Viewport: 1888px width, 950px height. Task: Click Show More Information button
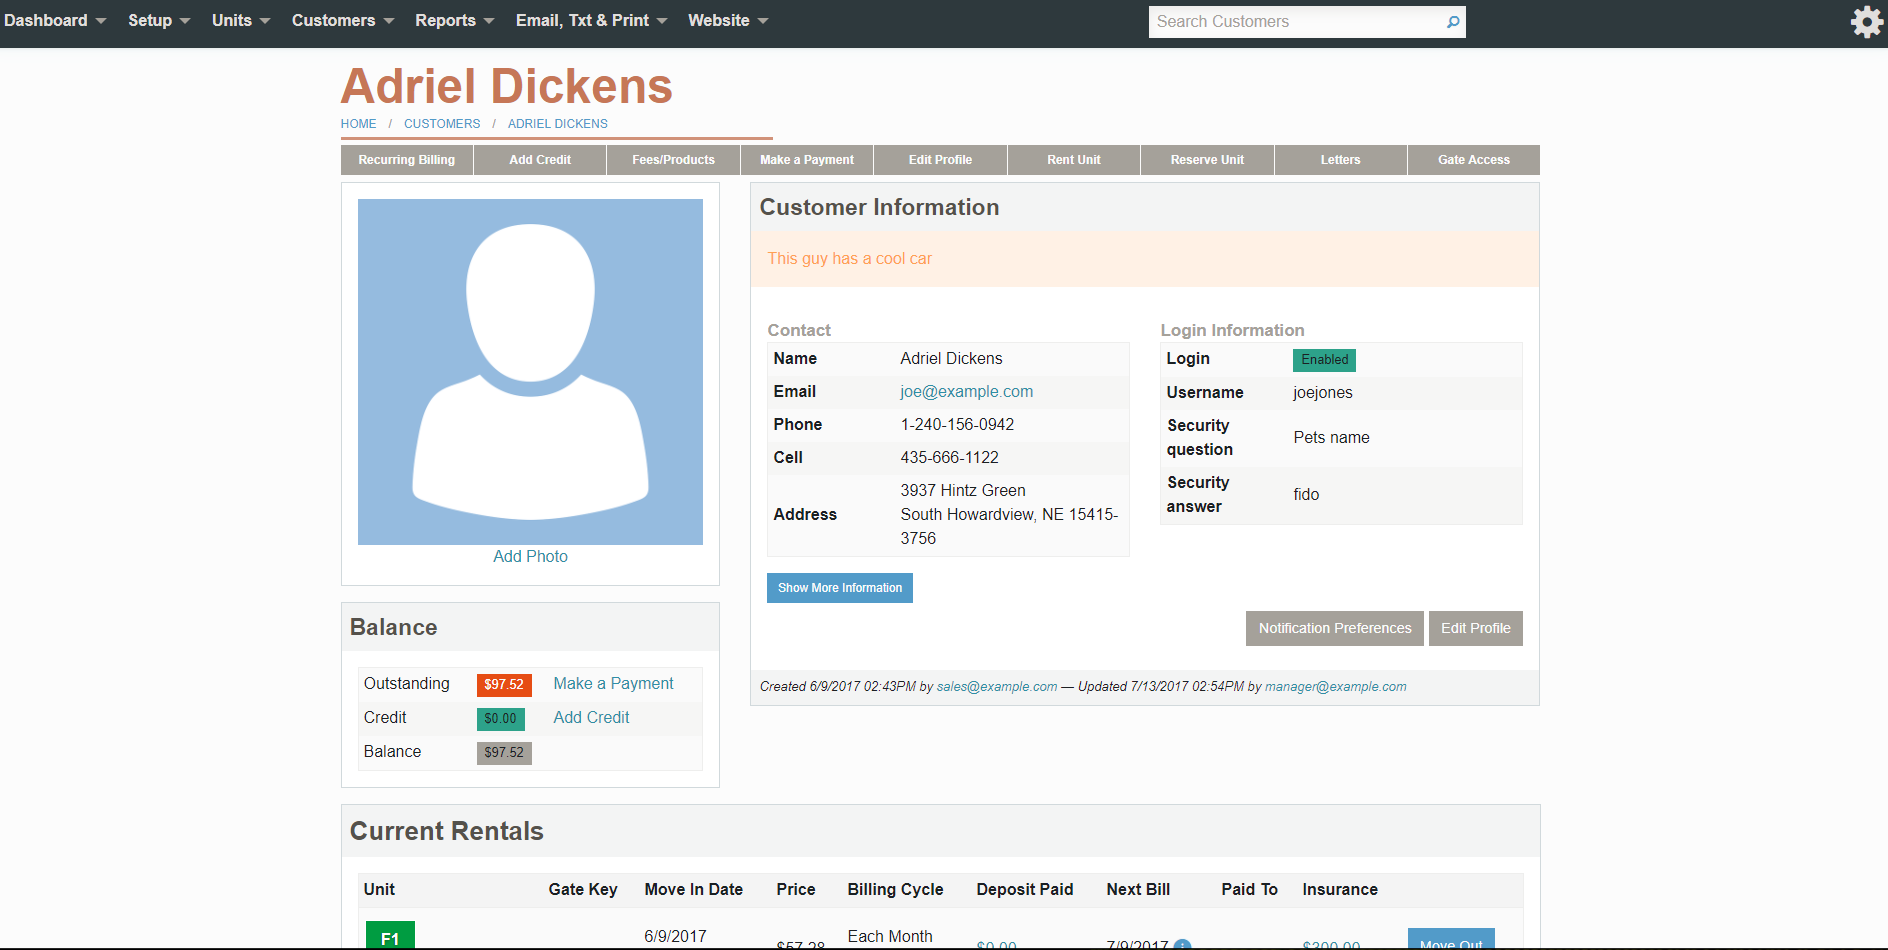tap(840, 588)
